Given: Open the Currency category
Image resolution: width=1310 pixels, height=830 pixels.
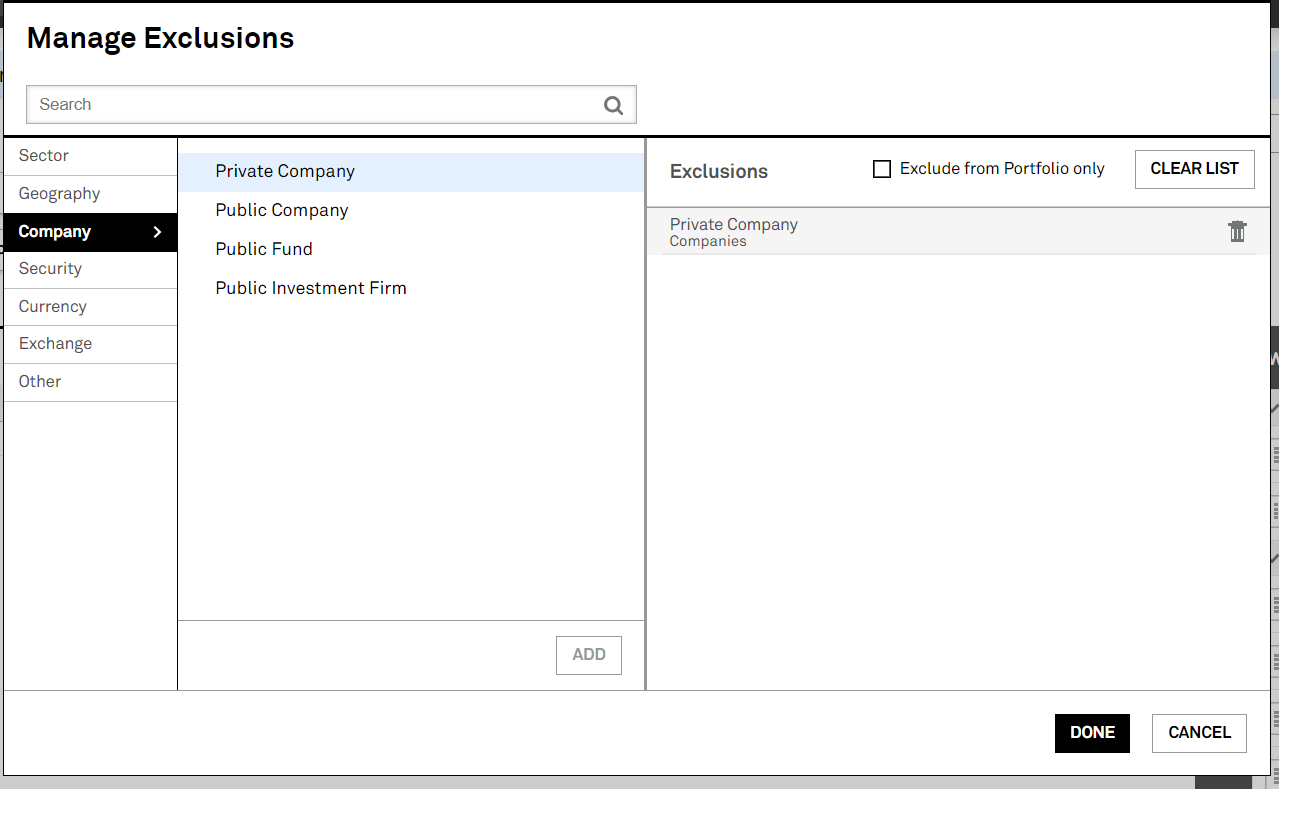Looking at the screenshot, I should (53, 307).
